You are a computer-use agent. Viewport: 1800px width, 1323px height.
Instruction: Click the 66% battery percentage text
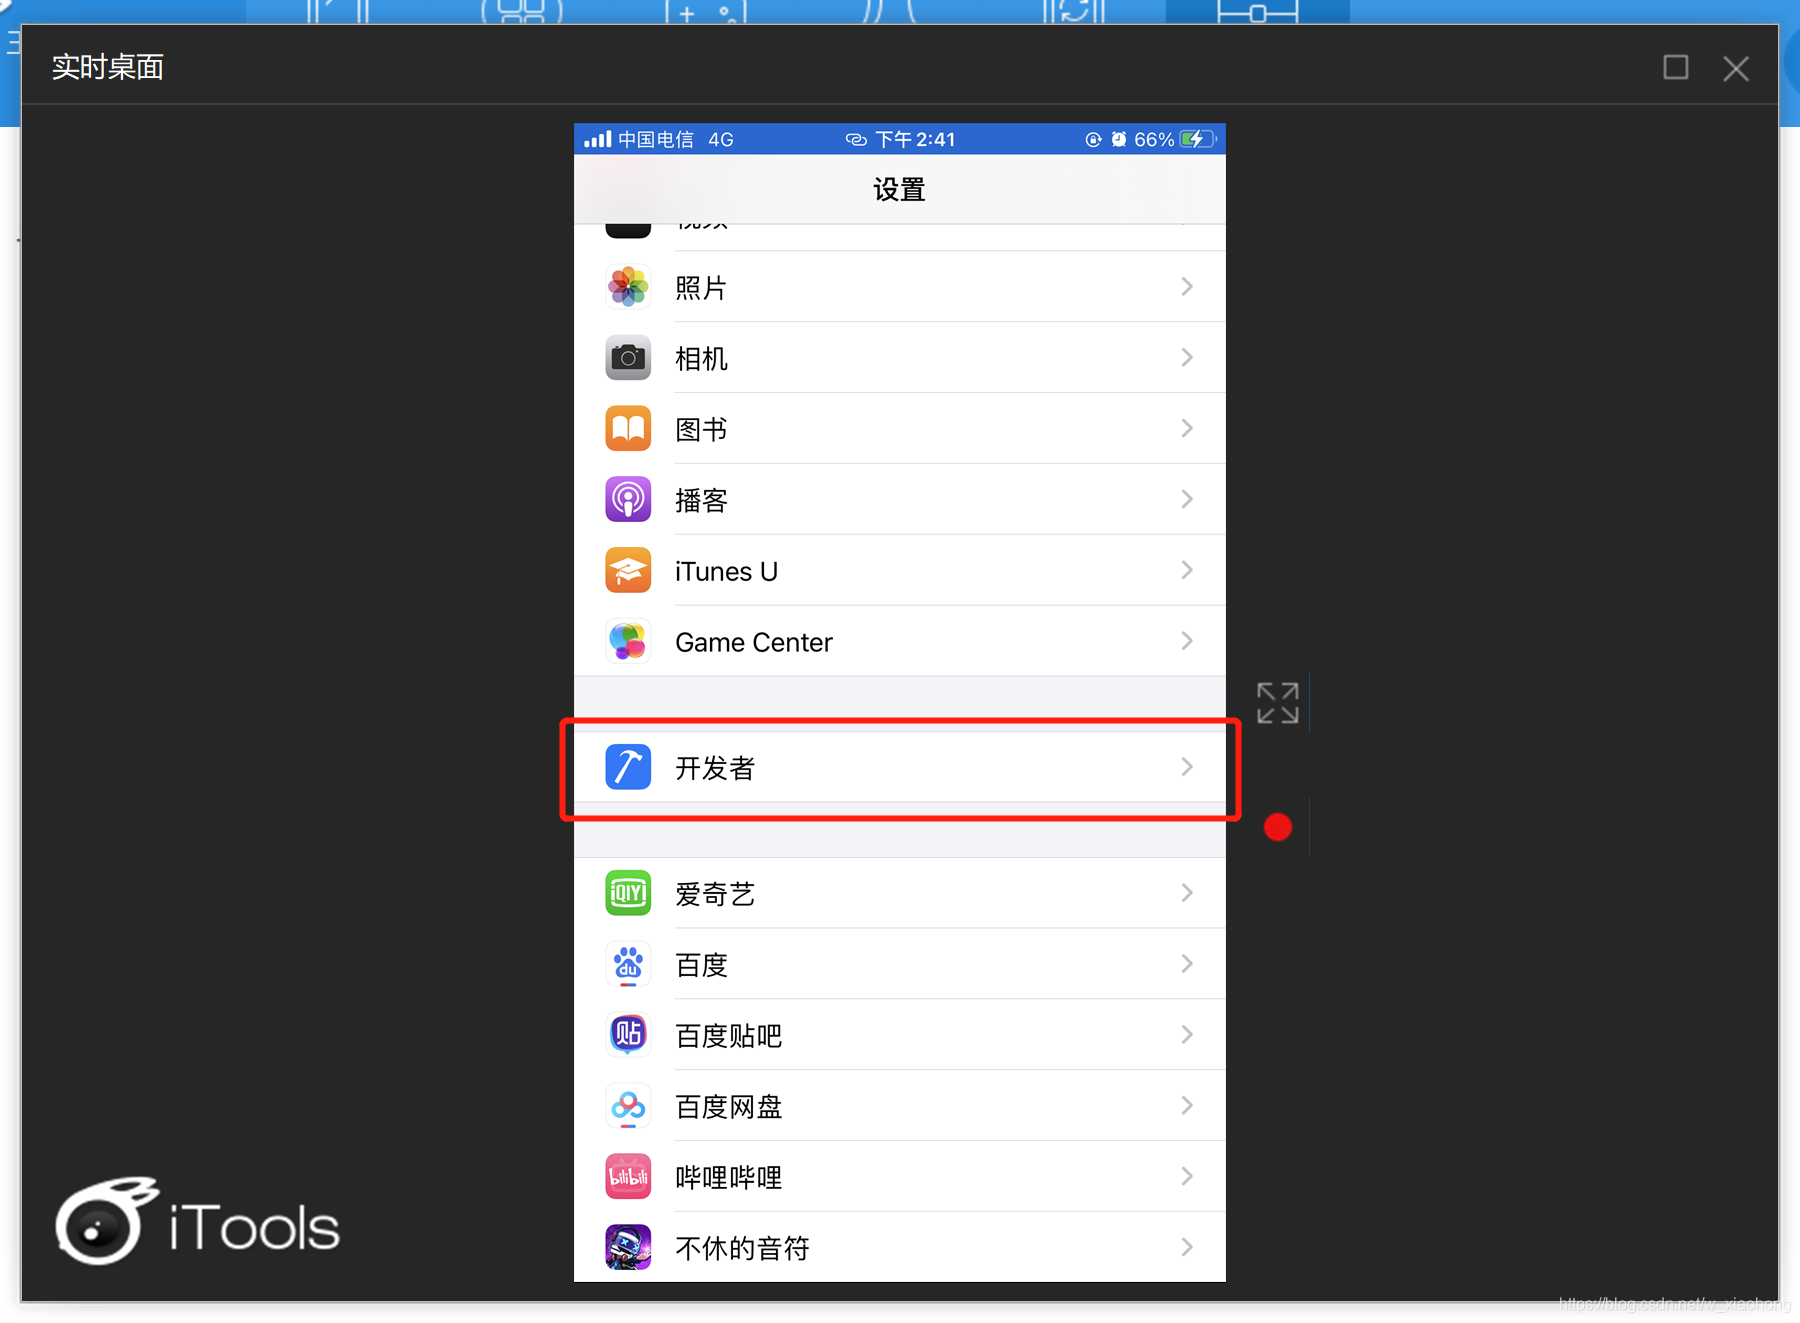[1154, 139]
